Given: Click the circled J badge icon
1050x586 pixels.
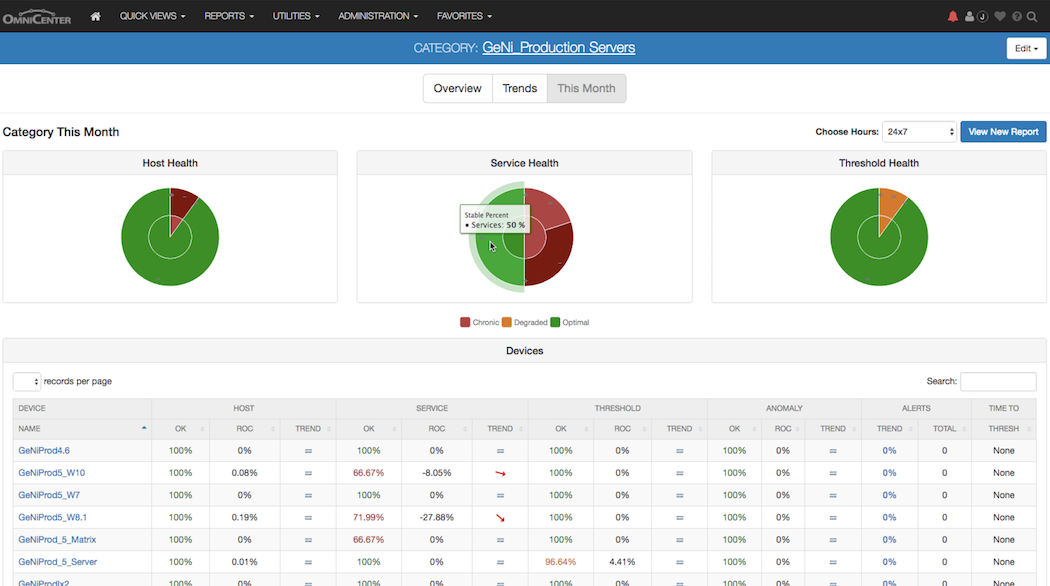Looking at the screenshot, I should 982,16.
